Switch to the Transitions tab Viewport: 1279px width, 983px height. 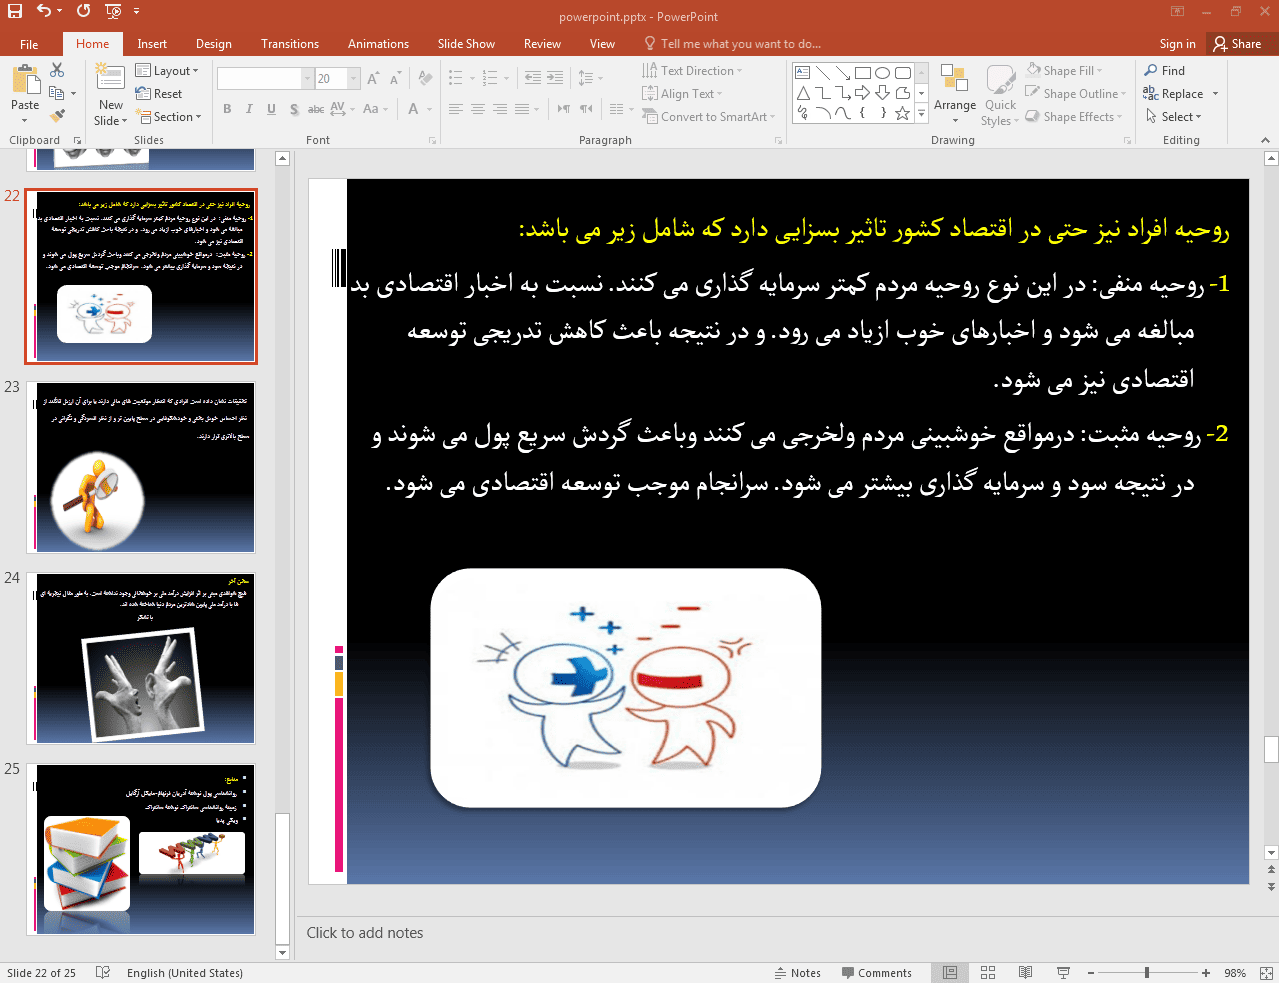pos(290,44)
